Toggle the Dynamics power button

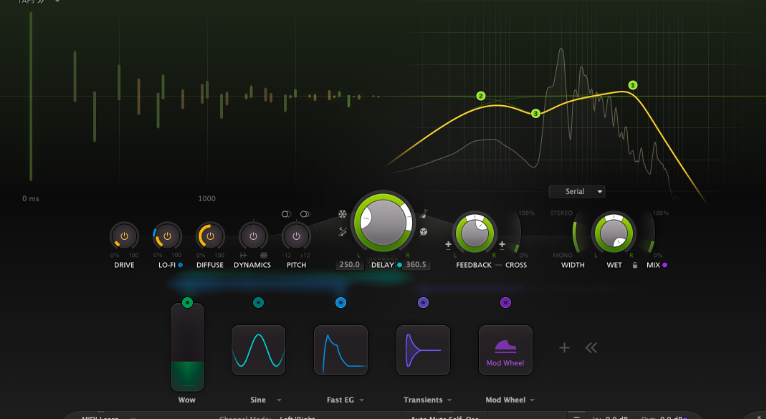click(253, 236)
